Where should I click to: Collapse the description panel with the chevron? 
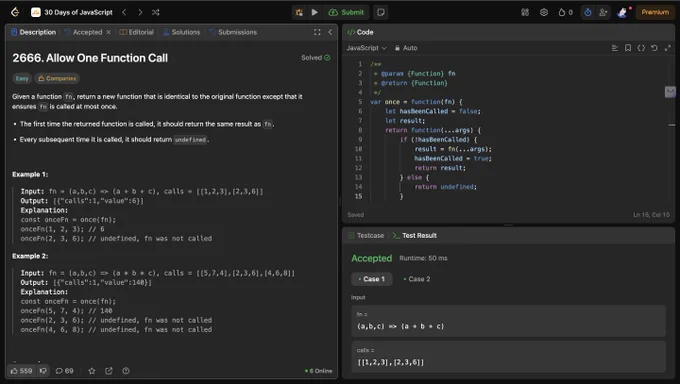point(330,32)
